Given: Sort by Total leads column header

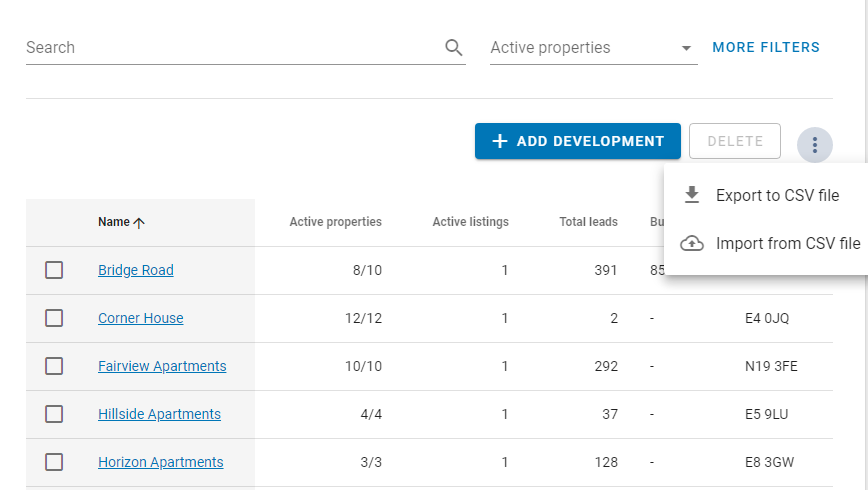Looking at the screenshot, I should [x=588, y=222].
